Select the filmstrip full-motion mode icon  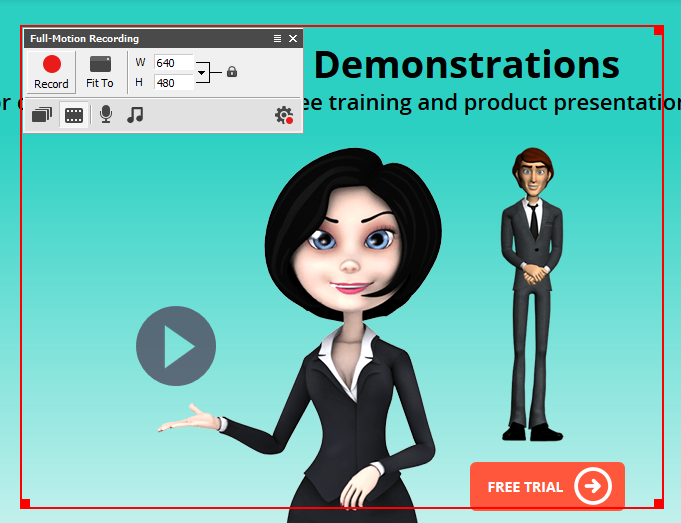pyautogui.click(x=74, y=115)
